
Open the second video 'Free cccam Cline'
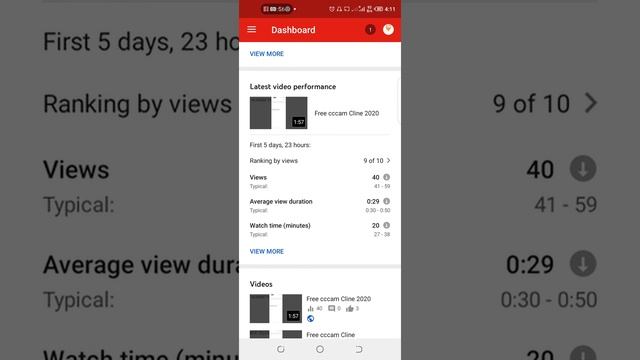coord(330,335)
